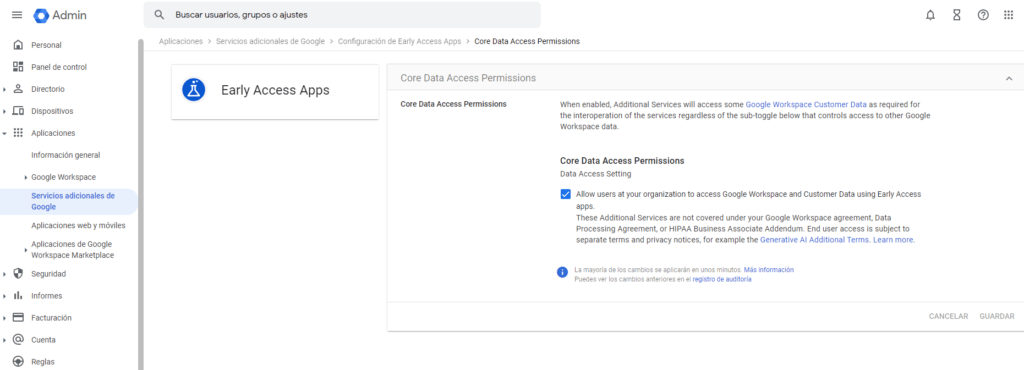Collapse the Core Data Access Permissions panel
1024x370 pixels.
[1009, 78]
